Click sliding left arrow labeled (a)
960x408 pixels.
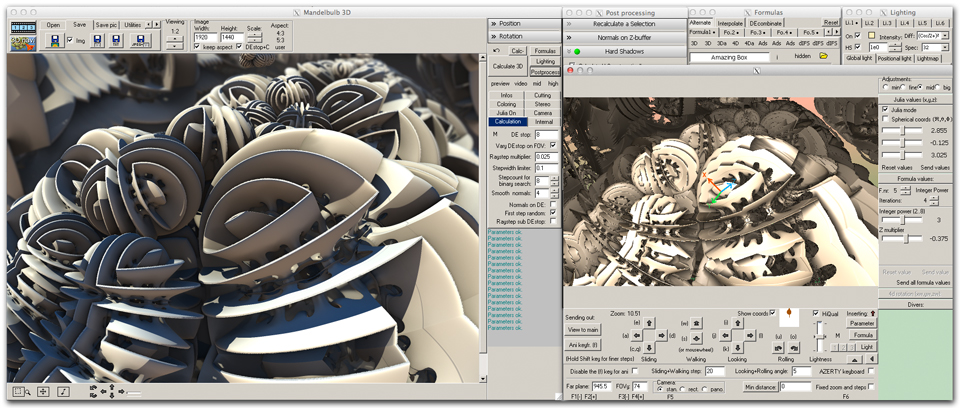click(x=637, y=336)
